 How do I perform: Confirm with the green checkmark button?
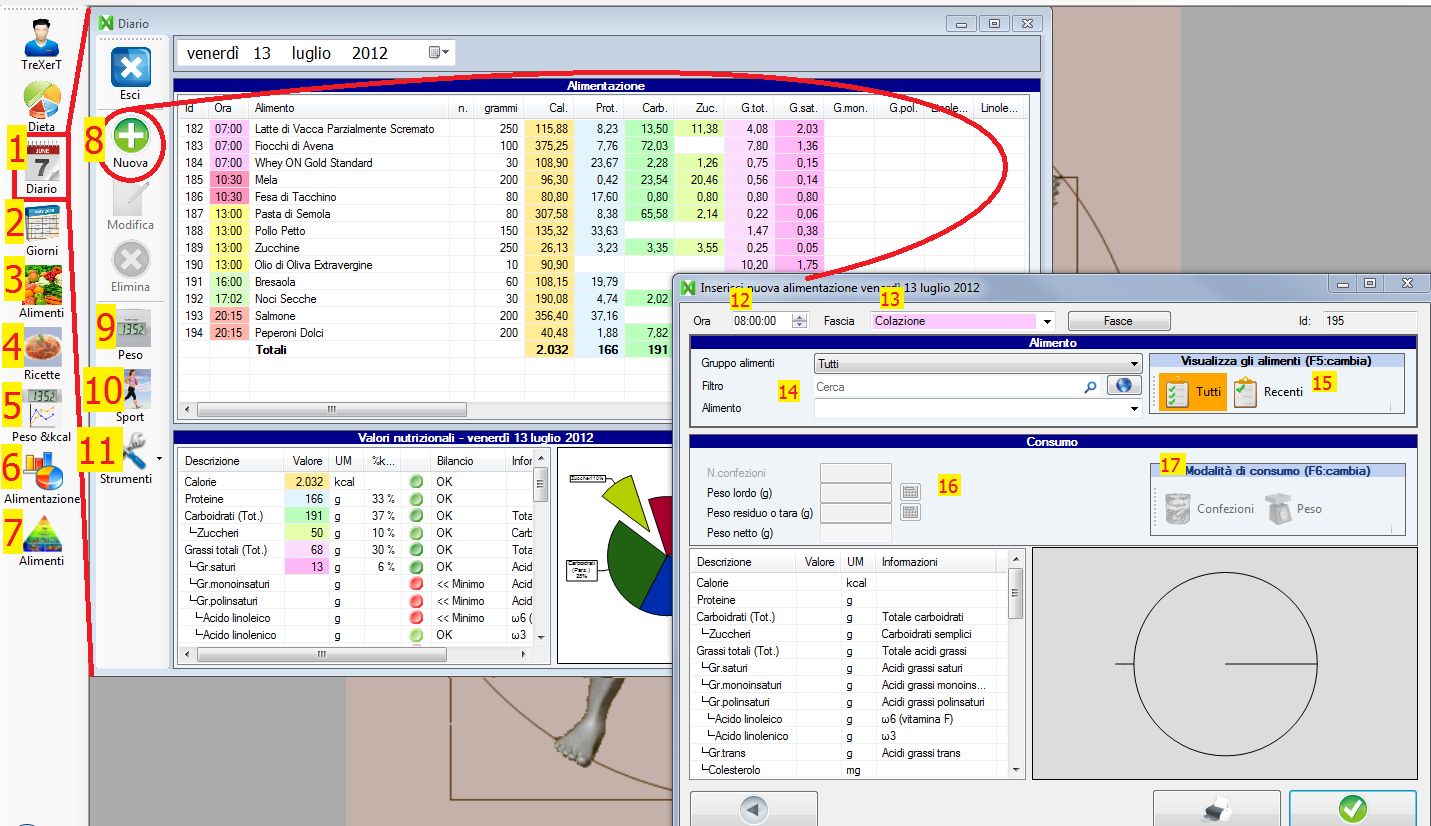tap(1352, 809)
